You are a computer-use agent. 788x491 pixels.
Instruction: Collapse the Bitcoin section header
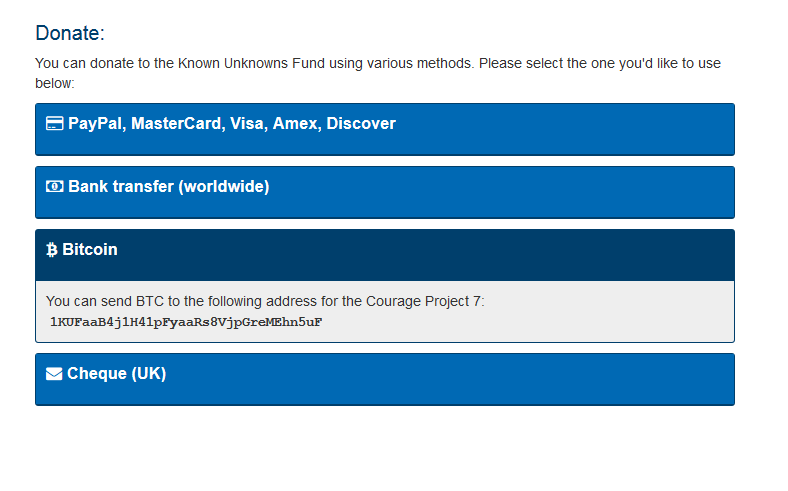tap(384, 255)
